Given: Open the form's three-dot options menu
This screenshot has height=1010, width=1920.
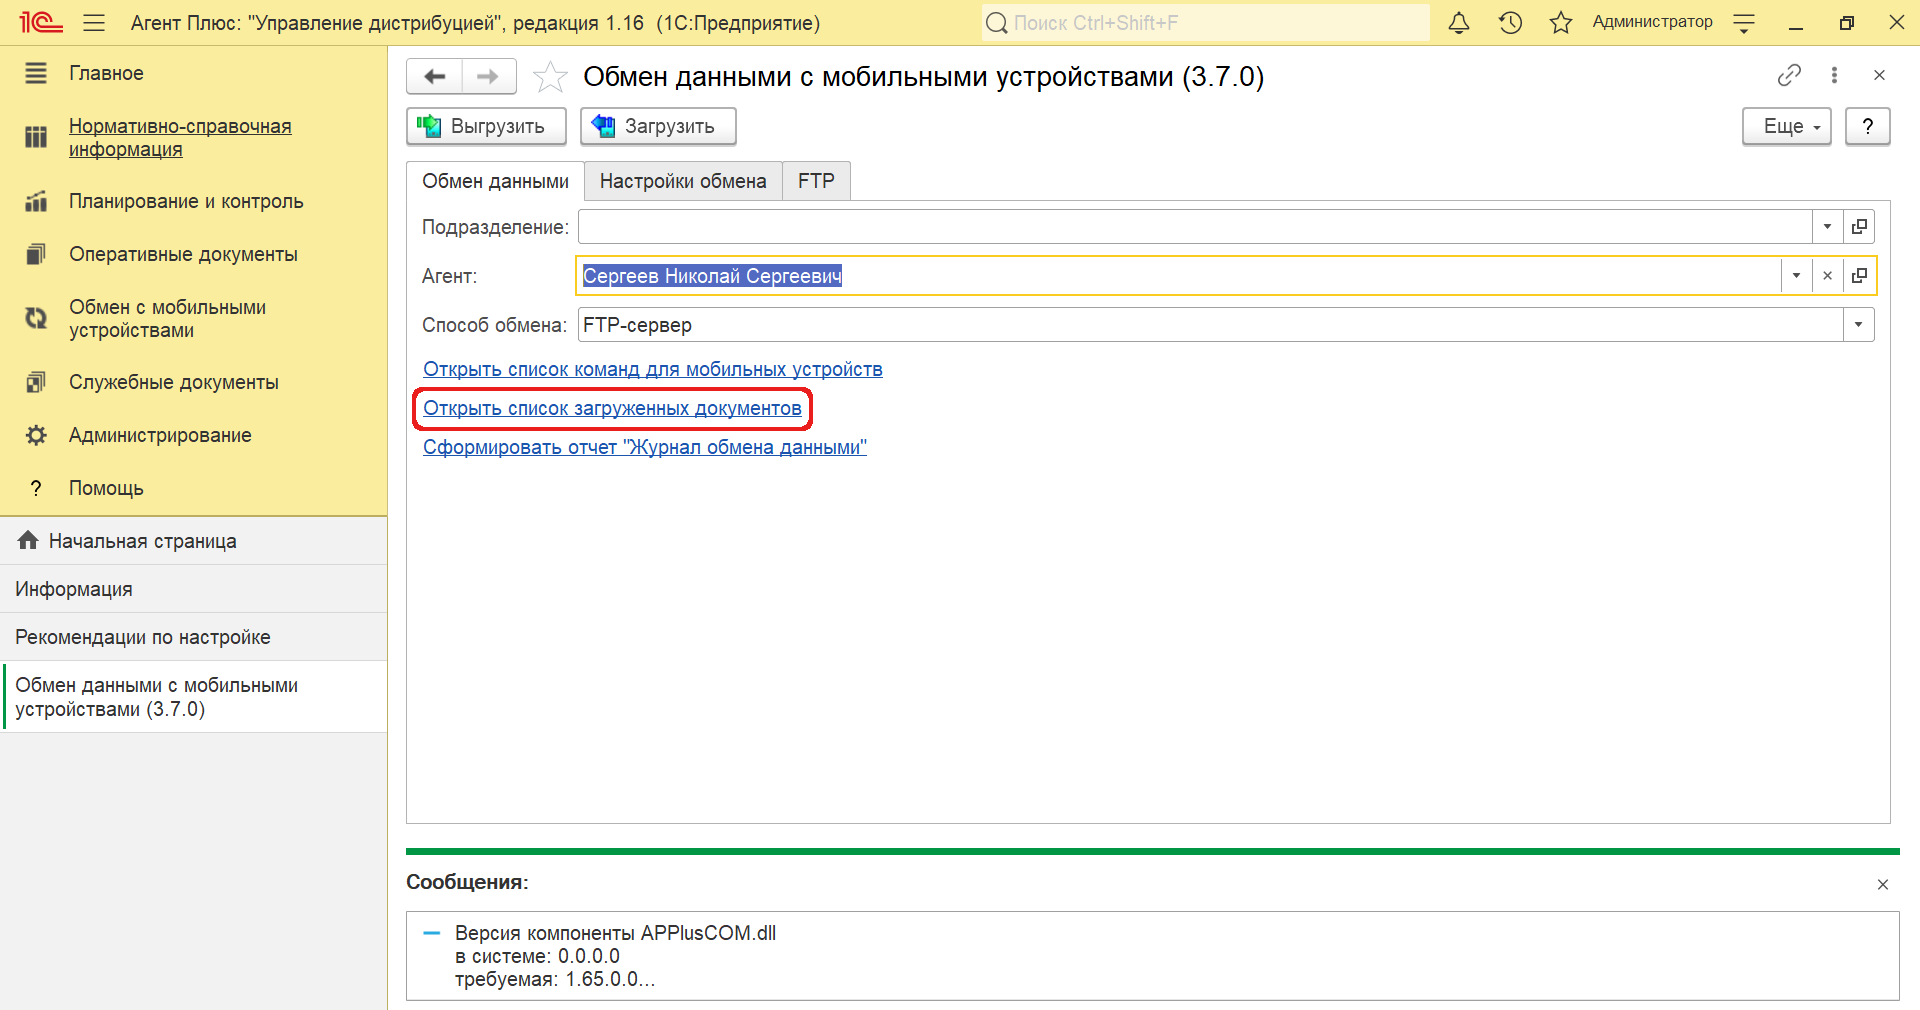Looking at the screenshot, I should [x=1834, y=75].
